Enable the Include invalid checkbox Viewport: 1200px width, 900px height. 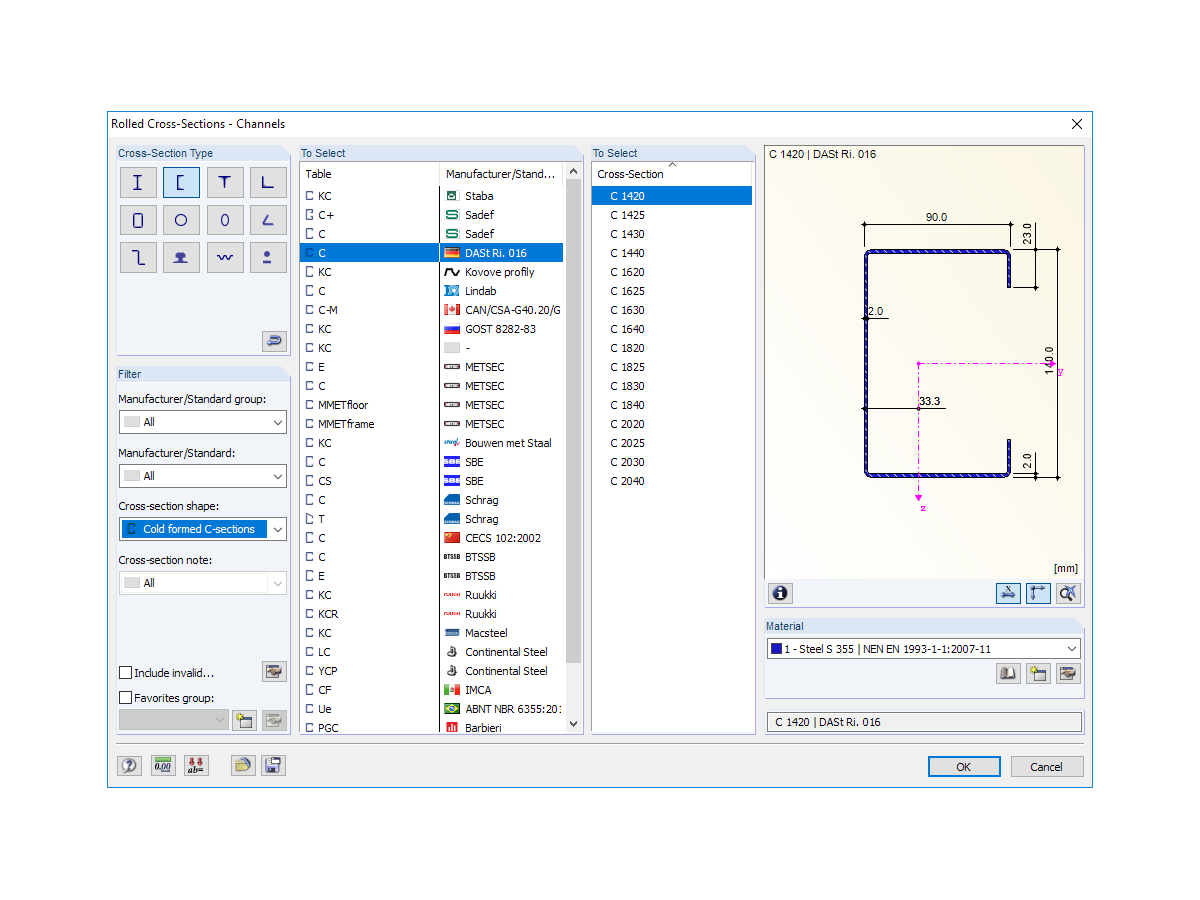pyautogui.click(x=126, y=673)
